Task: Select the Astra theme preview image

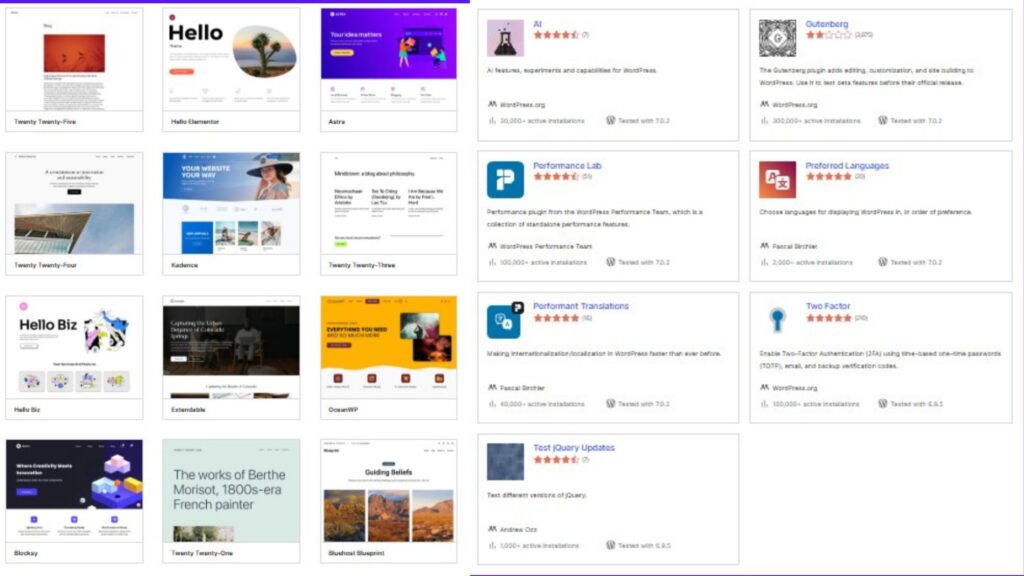Action: tap(389, 59)
